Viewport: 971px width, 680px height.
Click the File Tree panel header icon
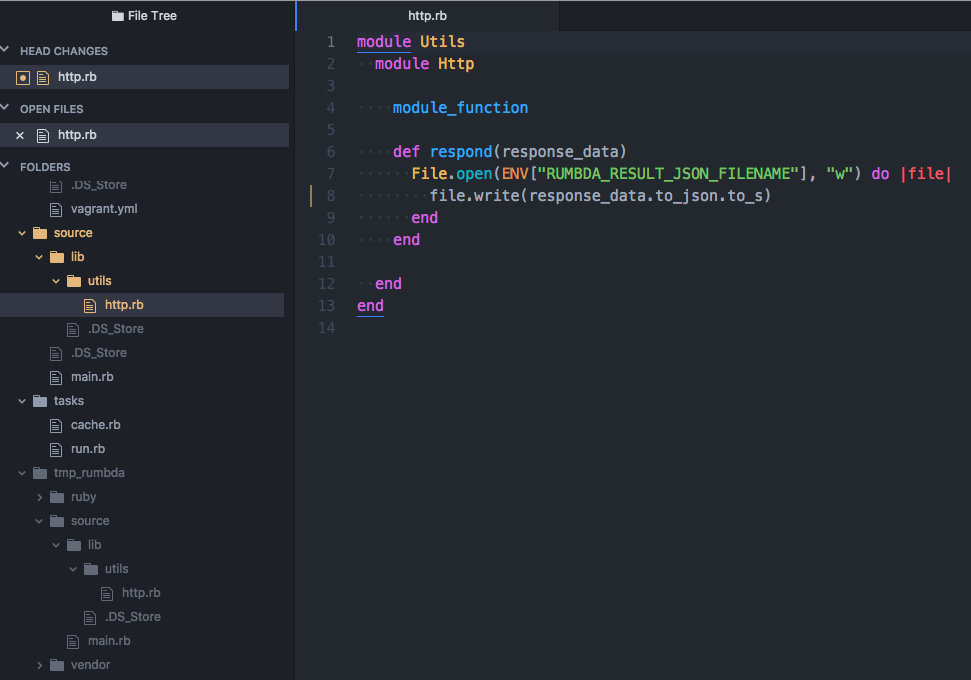pos(118,16)
